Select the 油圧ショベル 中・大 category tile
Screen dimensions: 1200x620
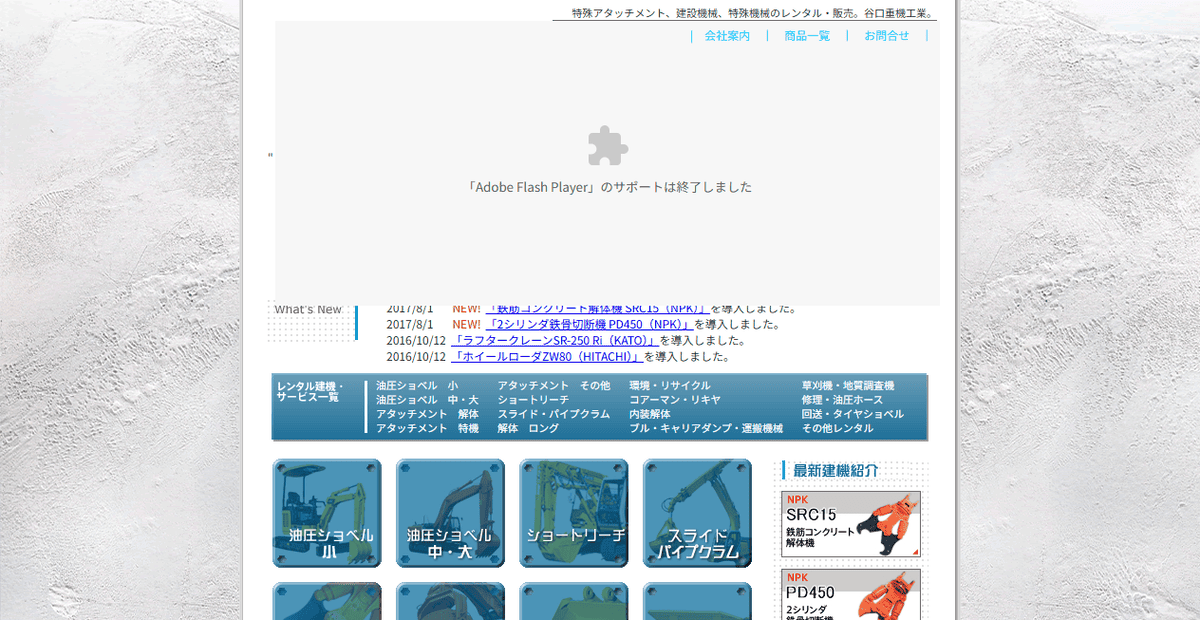pyautogui.click(x=450, y=513)
